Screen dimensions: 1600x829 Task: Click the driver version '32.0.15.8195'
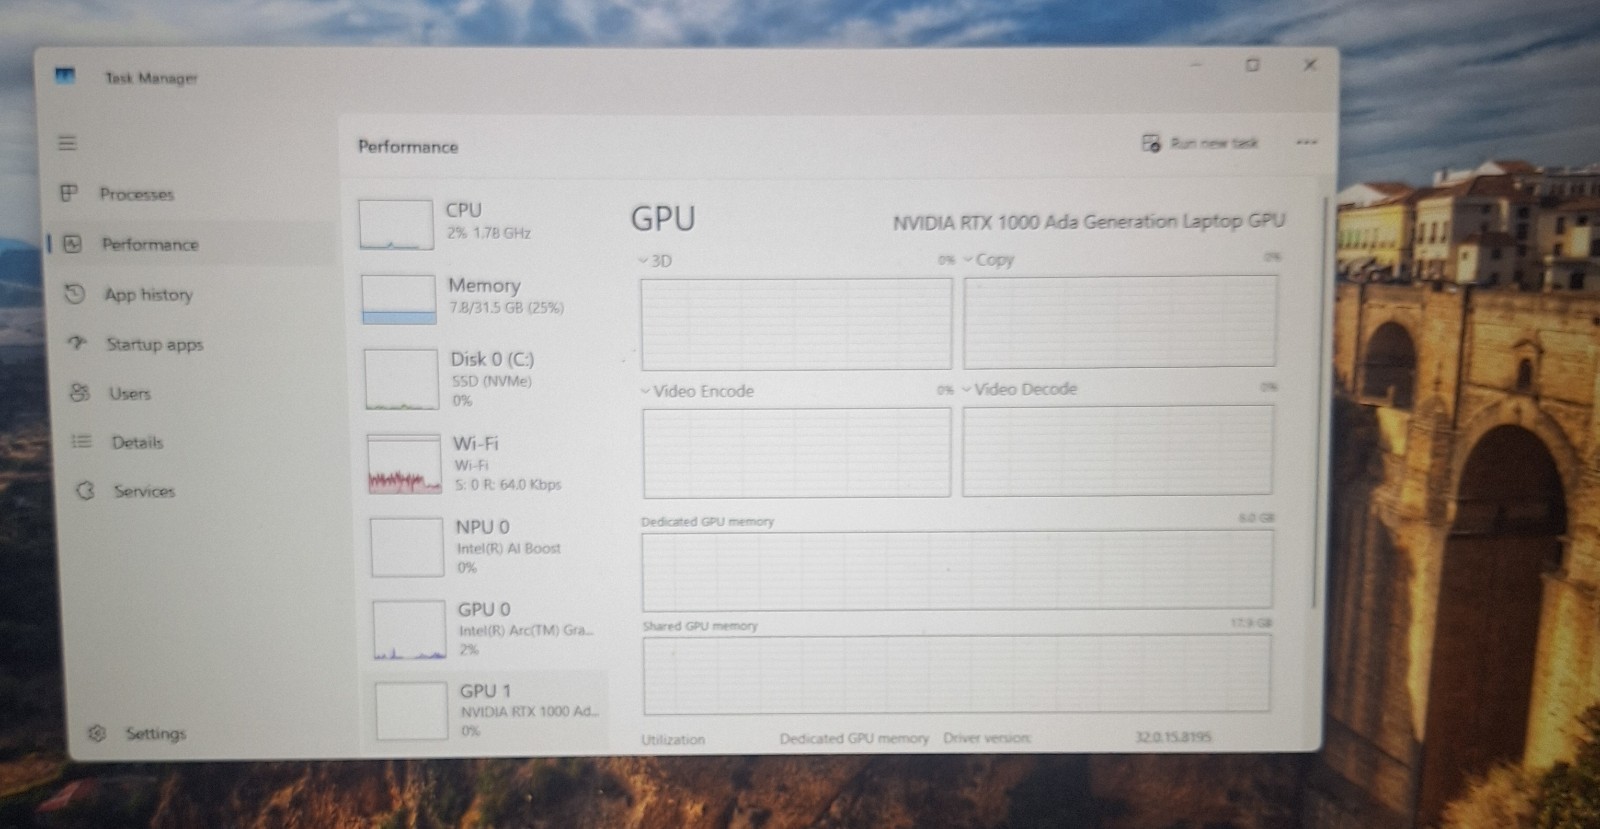[1173, 737]
